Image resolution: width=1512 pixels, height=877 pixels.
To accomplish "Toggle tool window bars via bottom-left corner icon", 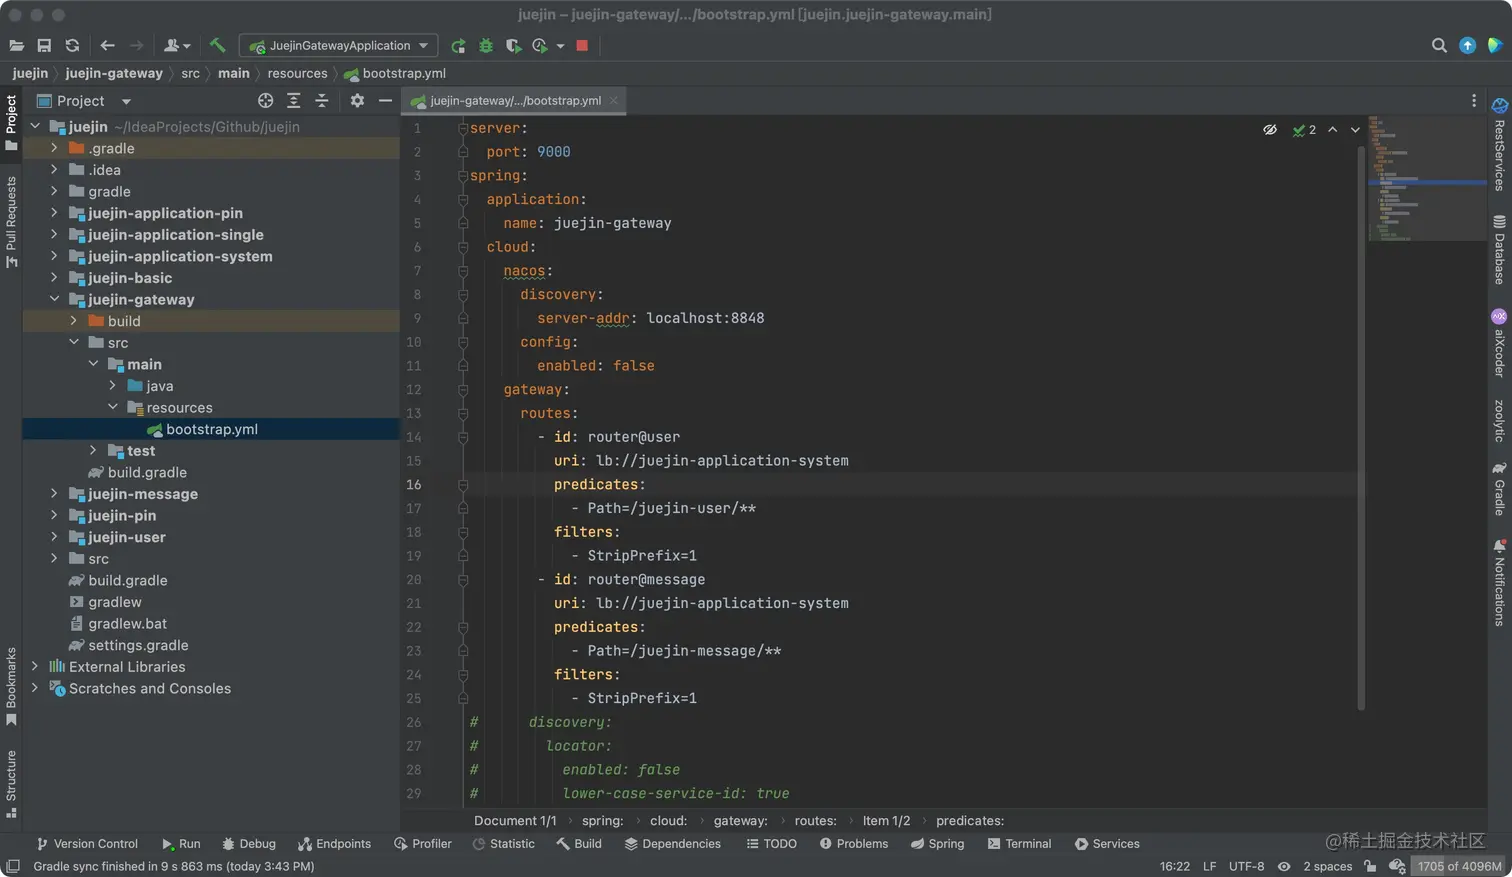I will point(12,866).
